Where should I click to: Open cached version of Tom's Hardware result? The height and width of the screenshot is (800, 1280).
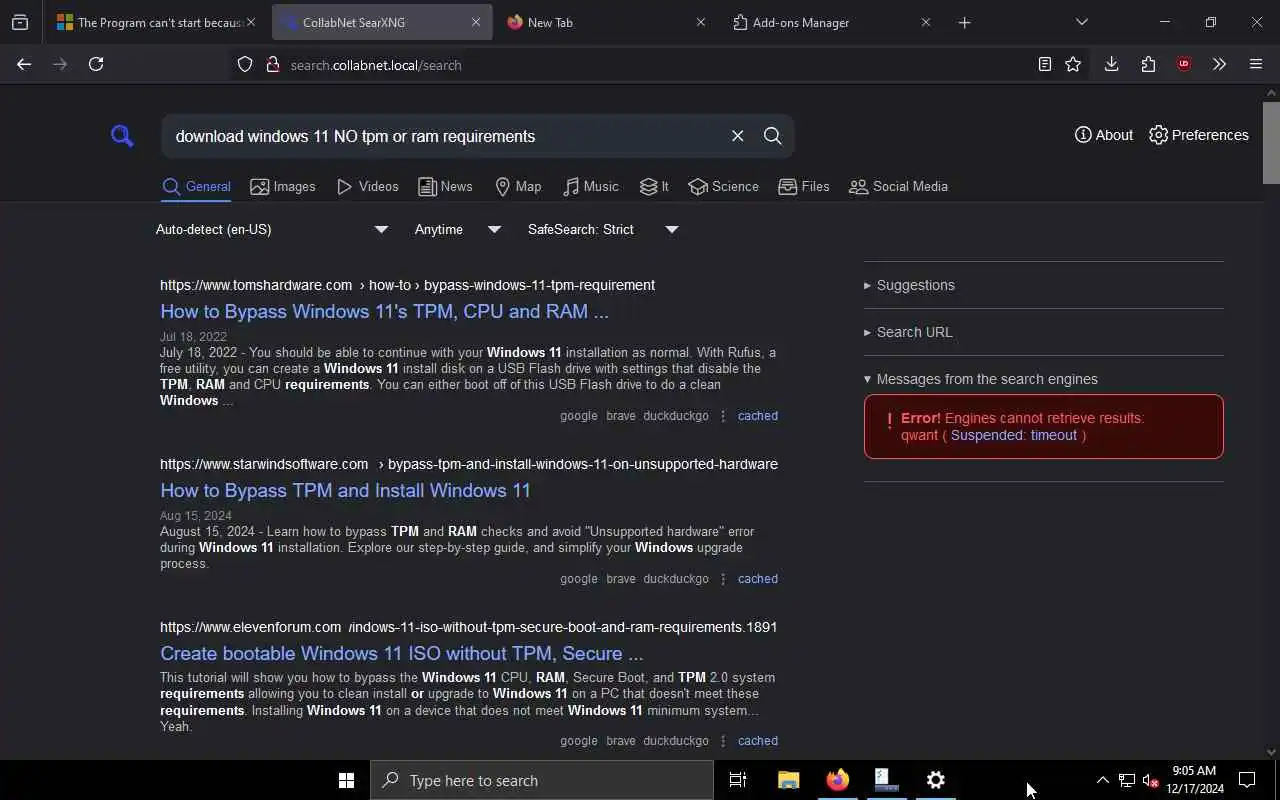coord(757,416)
